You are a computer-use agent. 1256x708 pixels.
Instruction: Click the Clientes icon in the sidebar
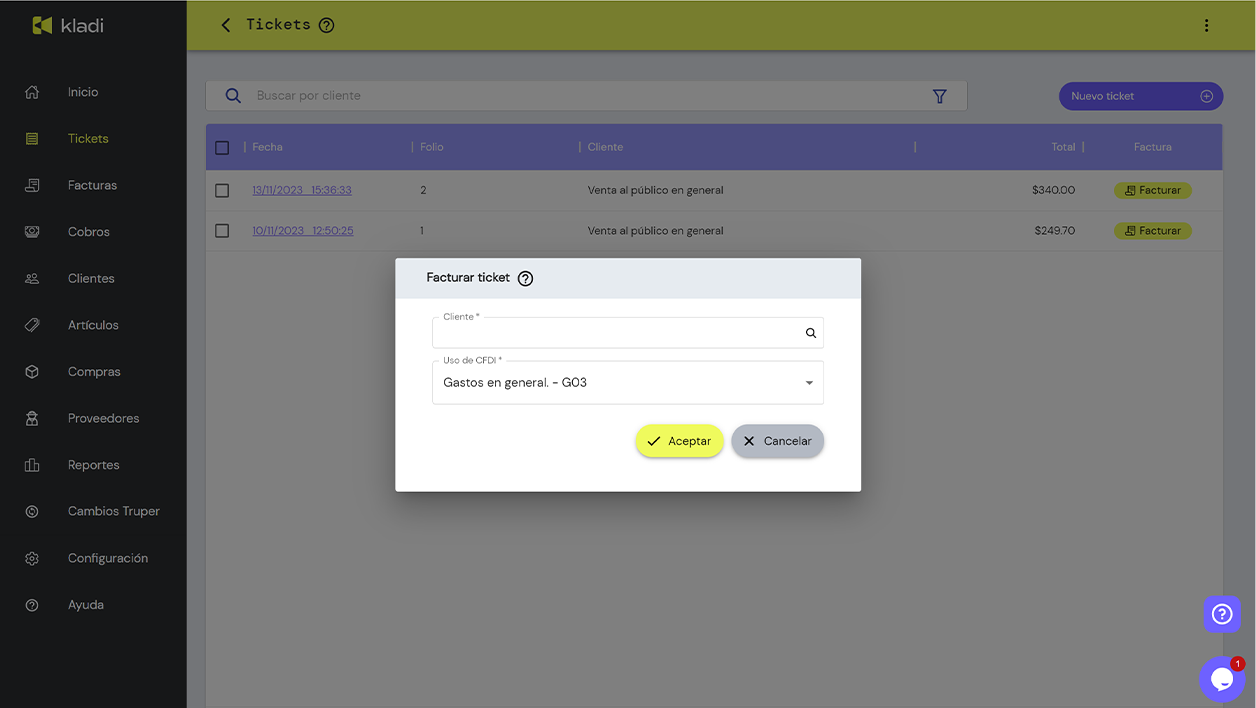coord(31,278)
